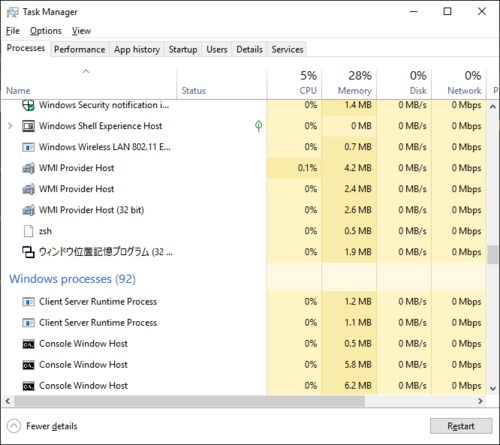Select the Windows Wireless LAN 802.11 row name
The image size is (500, 445).
(105, 147)
